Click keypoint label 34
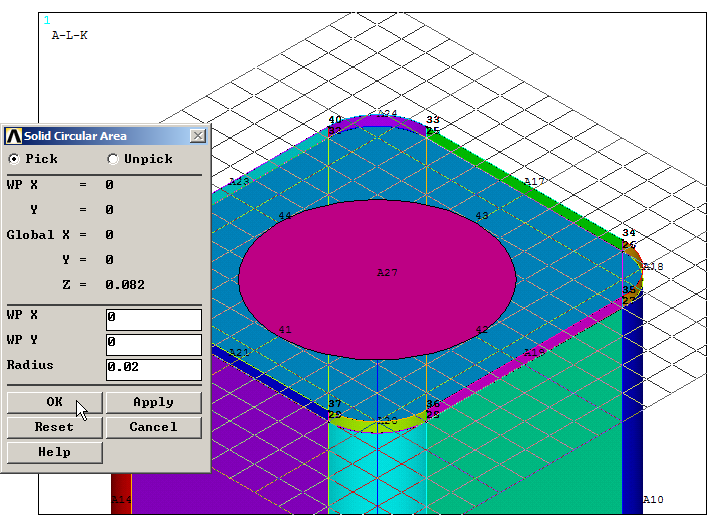 tap(629, 233)
